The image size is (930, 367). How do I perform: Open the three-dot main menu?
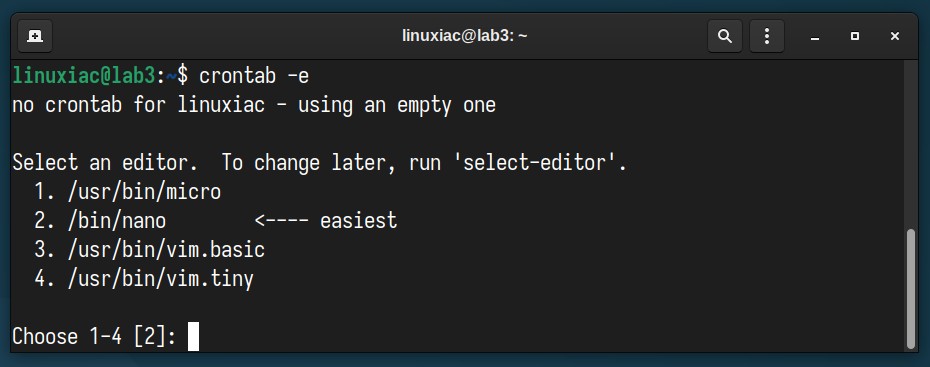click(767, 36)
